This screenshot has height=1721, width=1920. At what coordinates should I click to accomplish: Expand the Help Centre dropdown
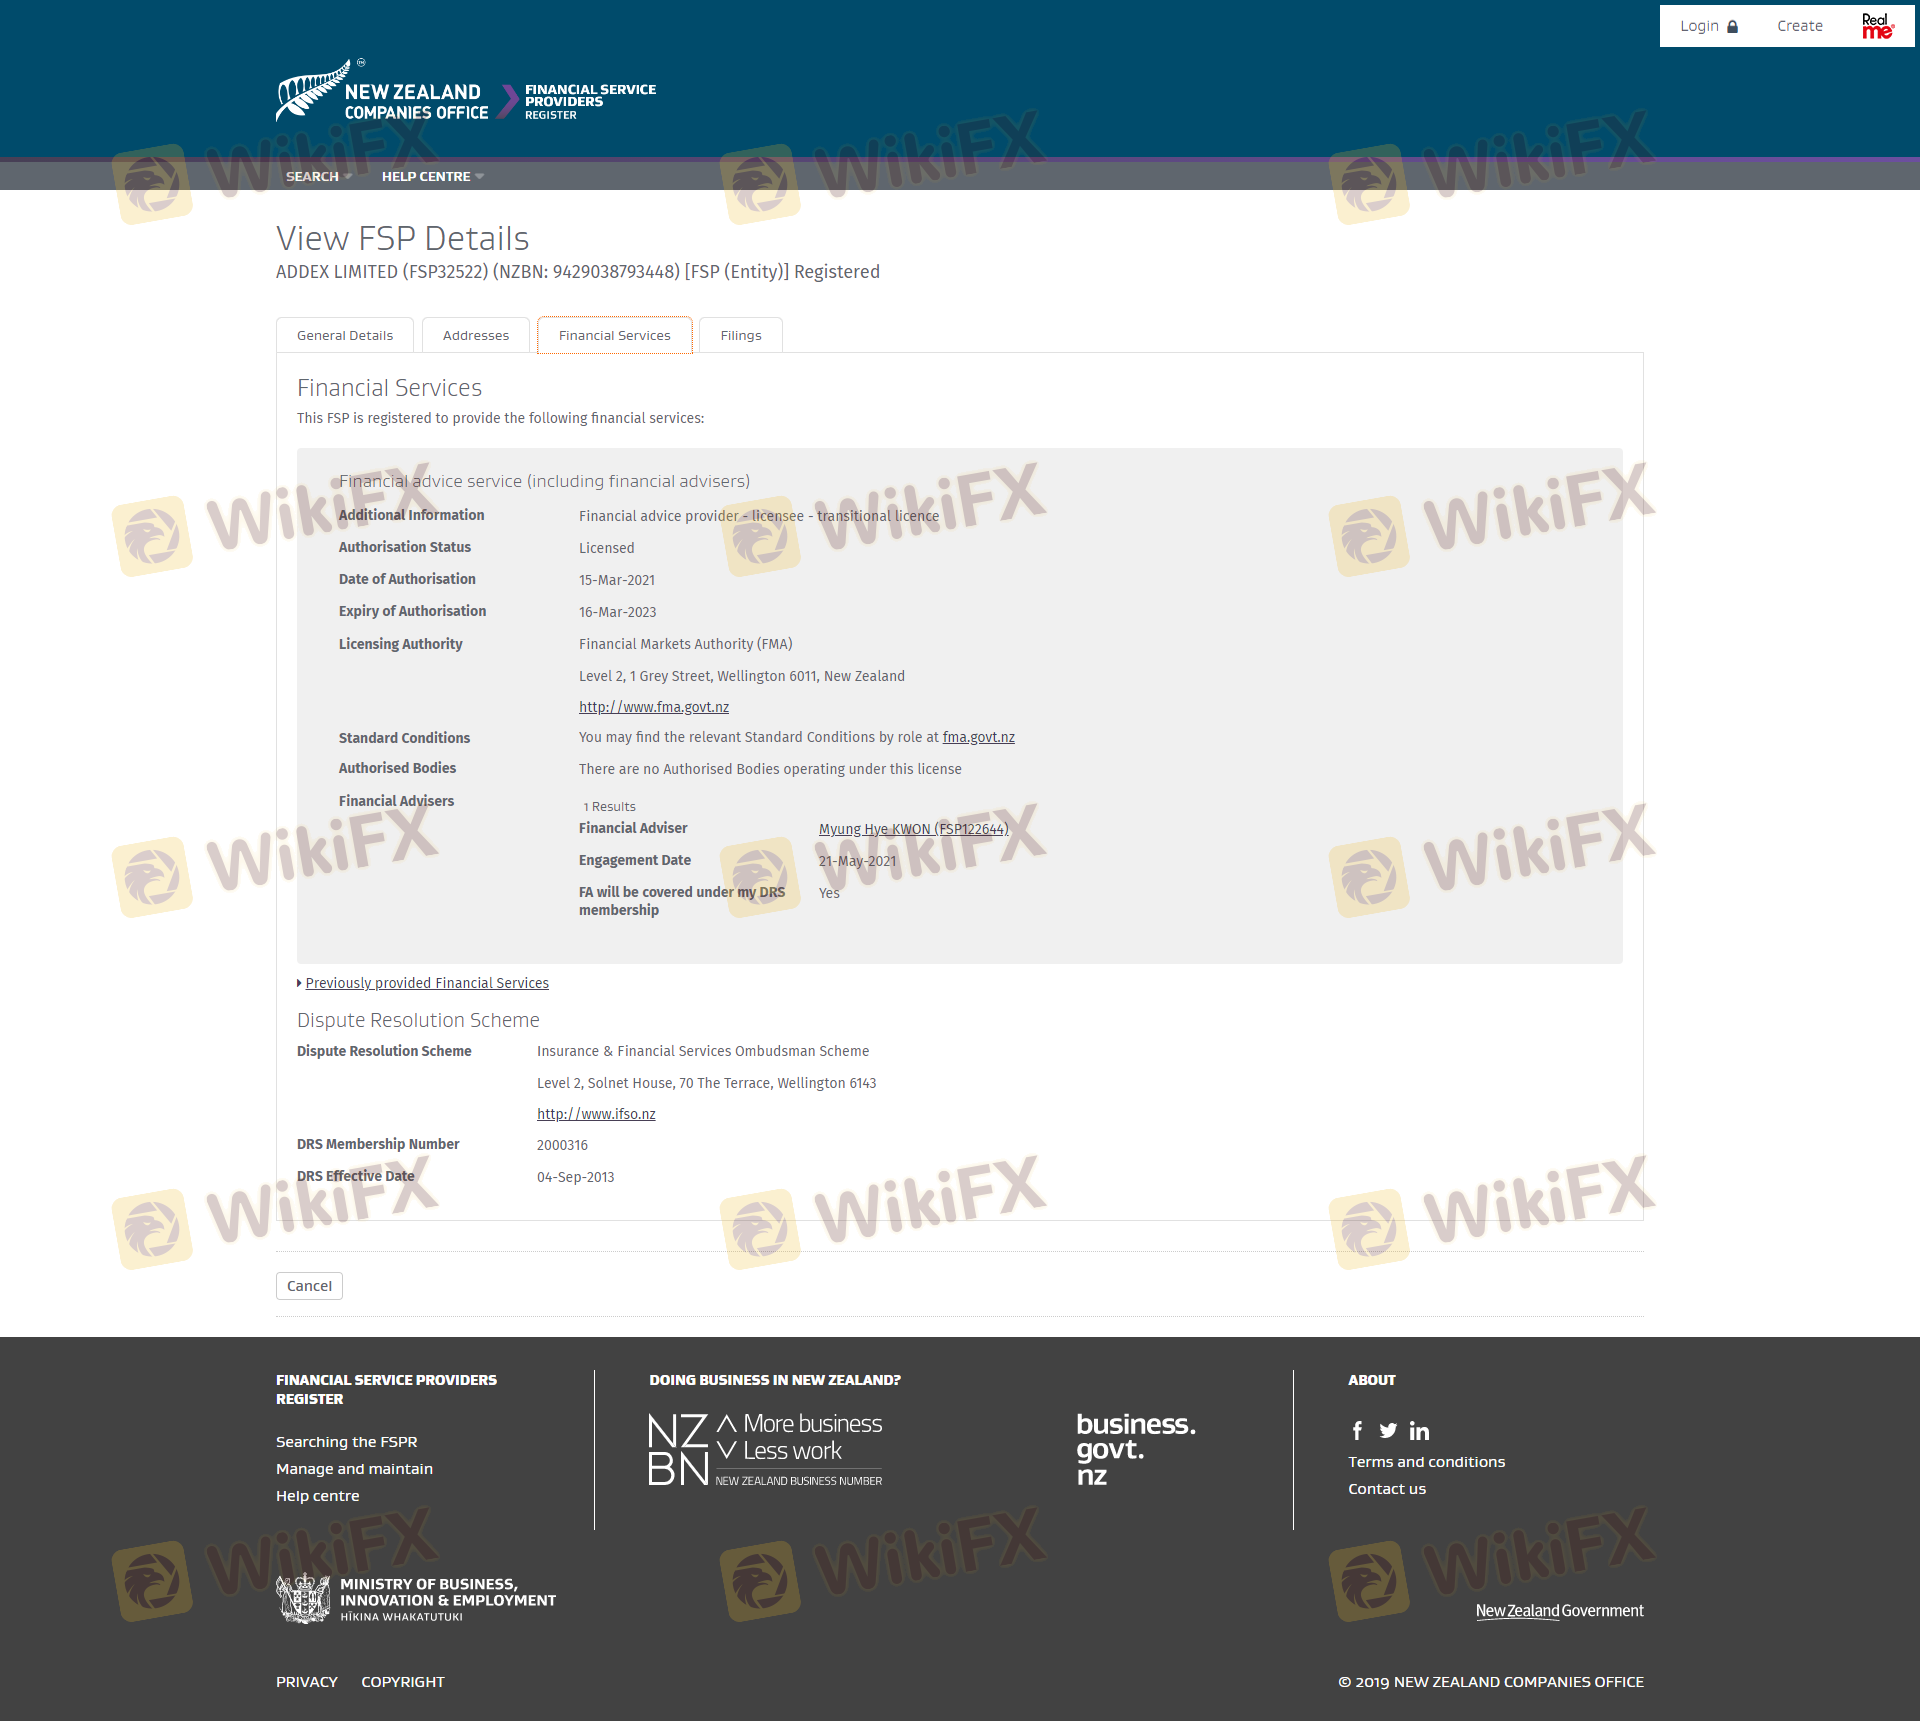tap(432, 177)
